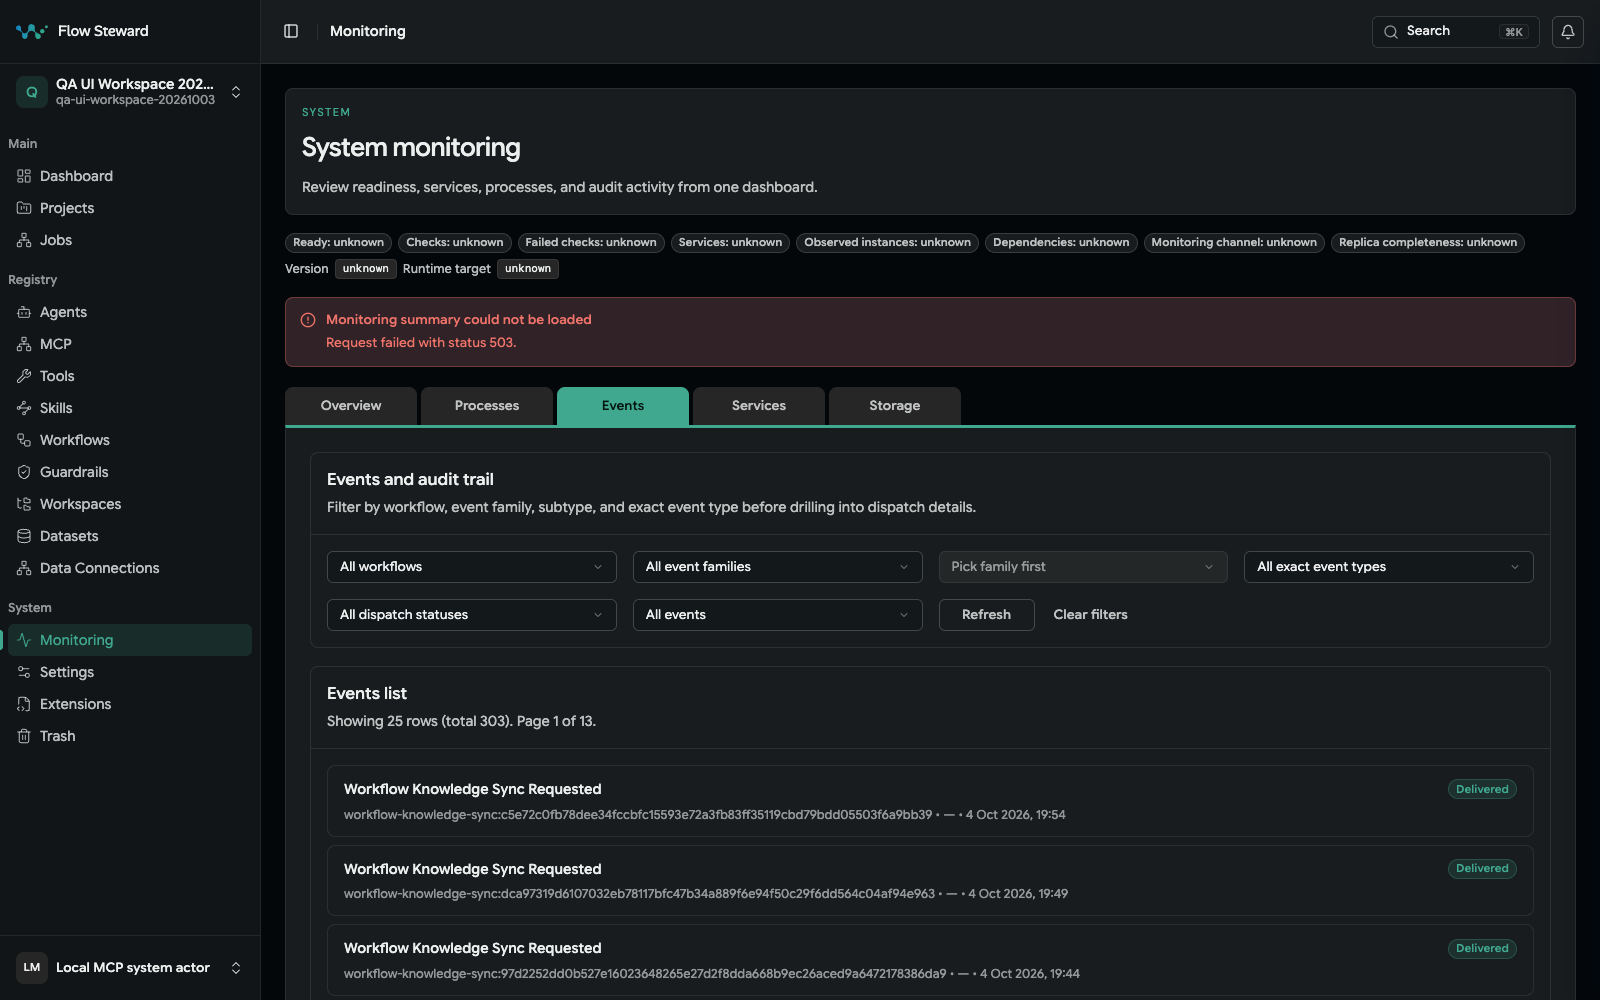This screenshot has height=1000, width=1600.
Task: Toggle the sidebar panel icon
Action: [291, 31]
